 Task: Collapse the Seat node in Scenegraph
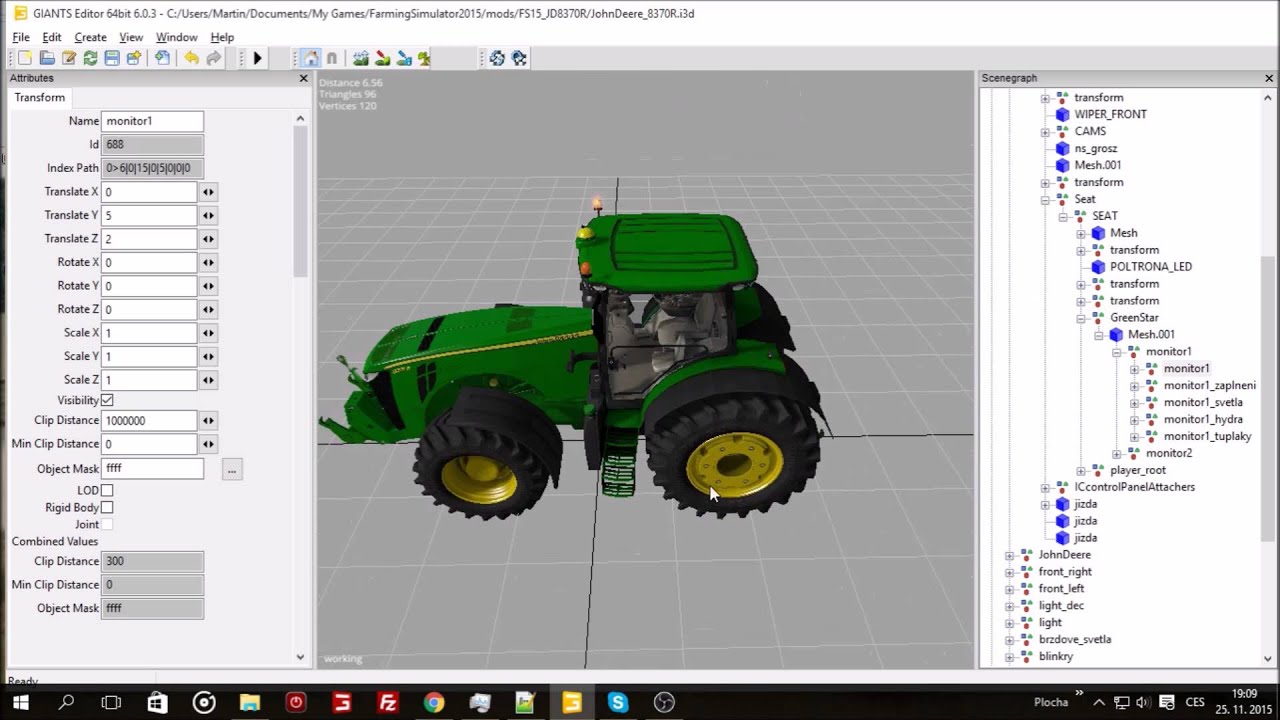[x=1045, y=199]
